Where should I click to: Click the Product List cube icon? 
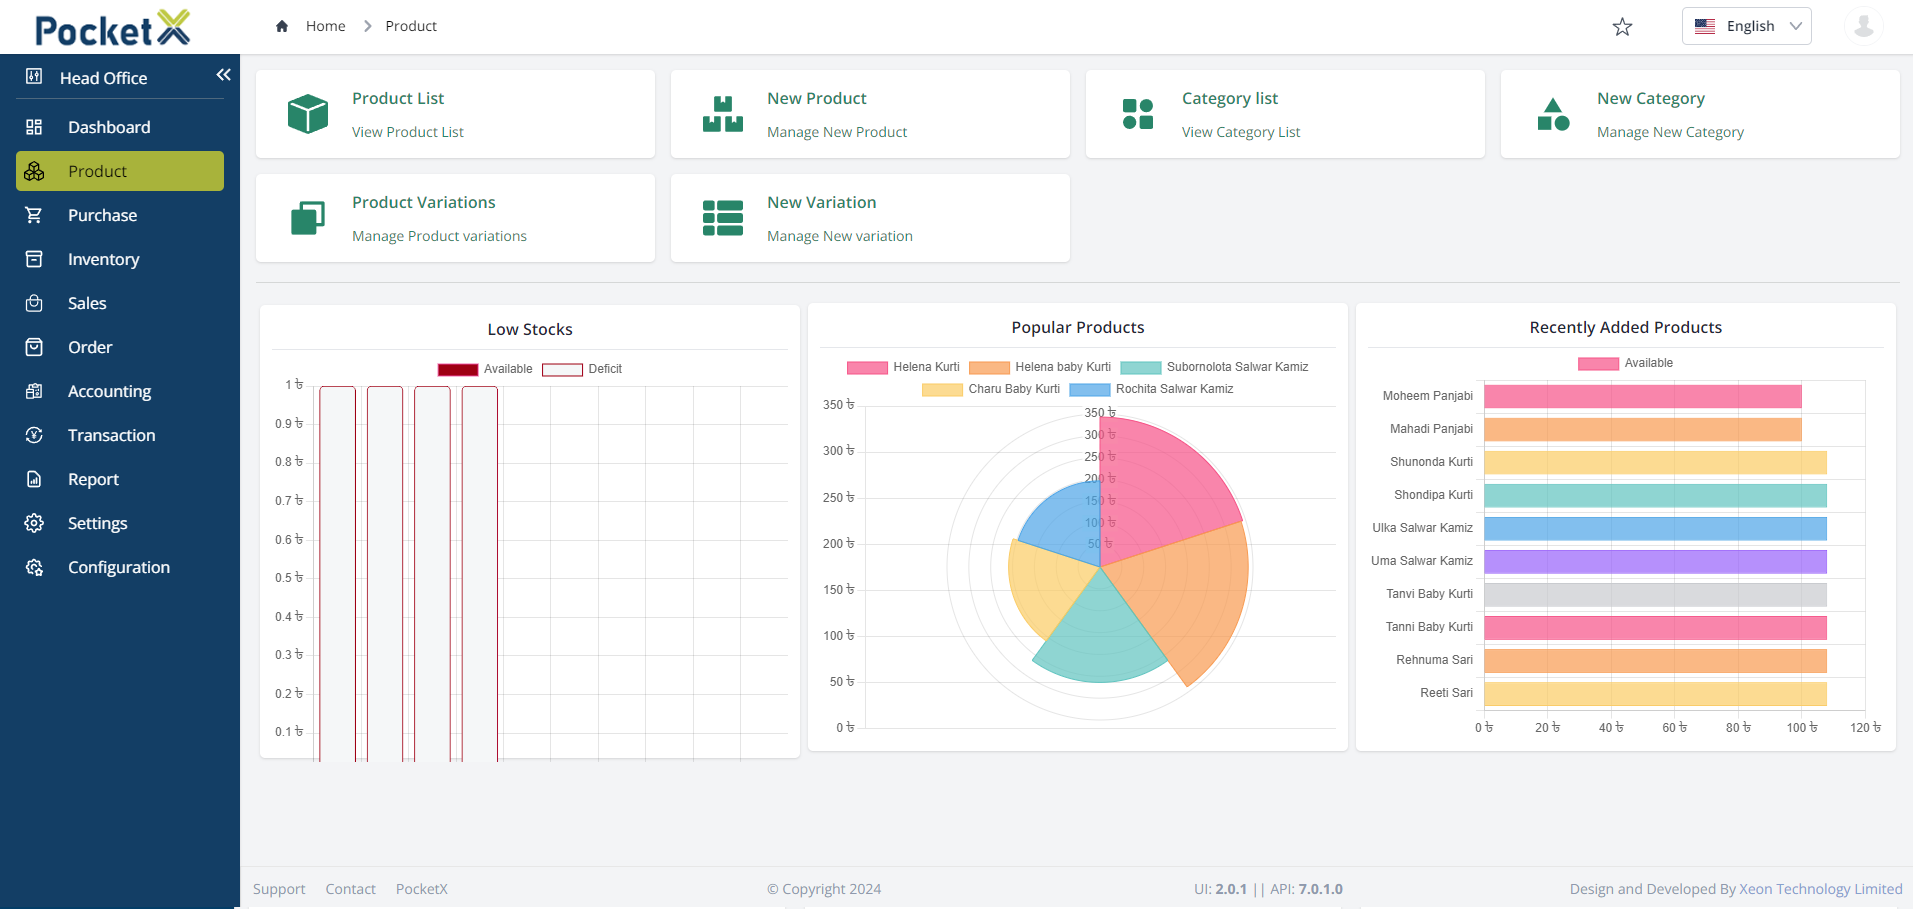click(x=307, y=114)
